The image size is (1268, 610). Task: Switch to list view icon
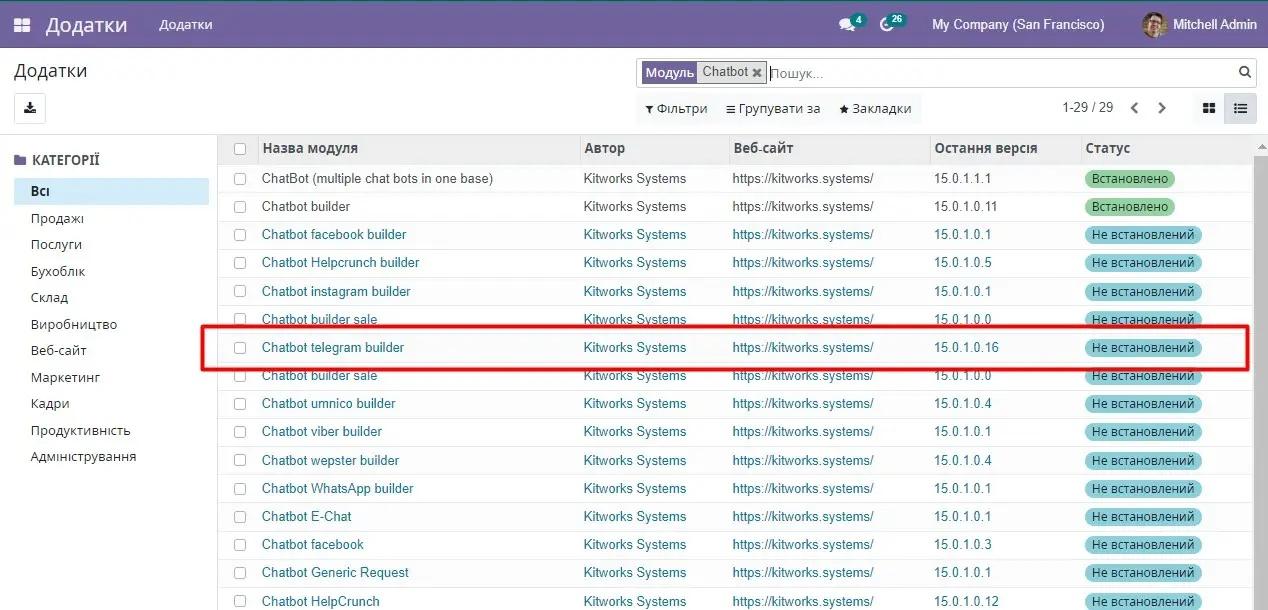coord(1240,108)
